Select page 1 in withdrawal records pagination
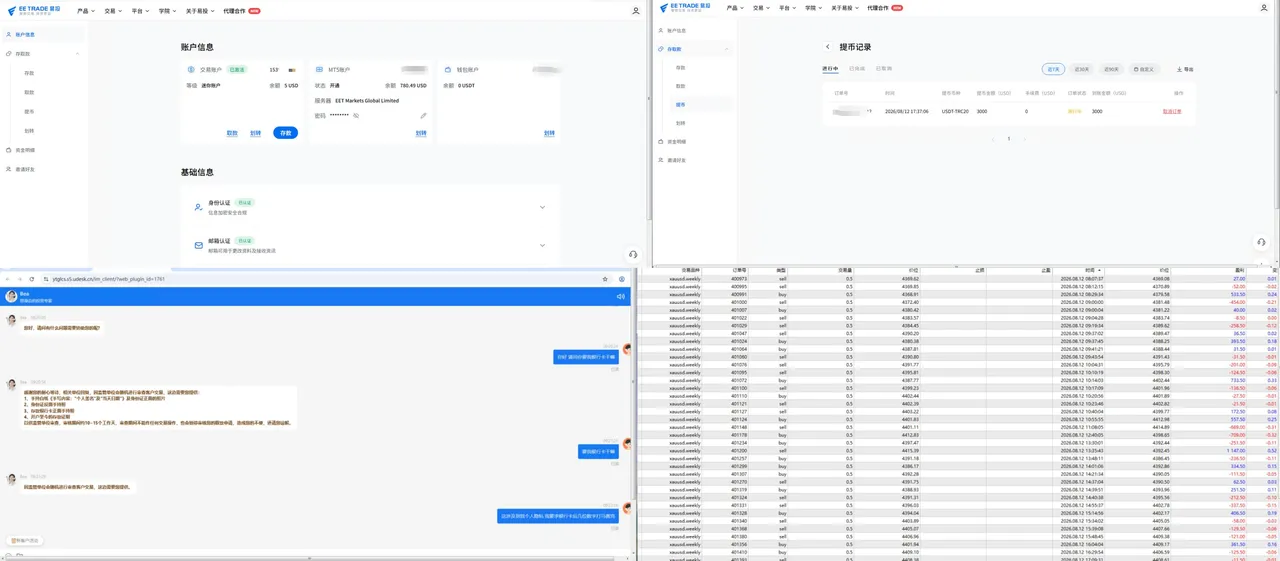1280x561 pixels. [x=1009, y=139]
